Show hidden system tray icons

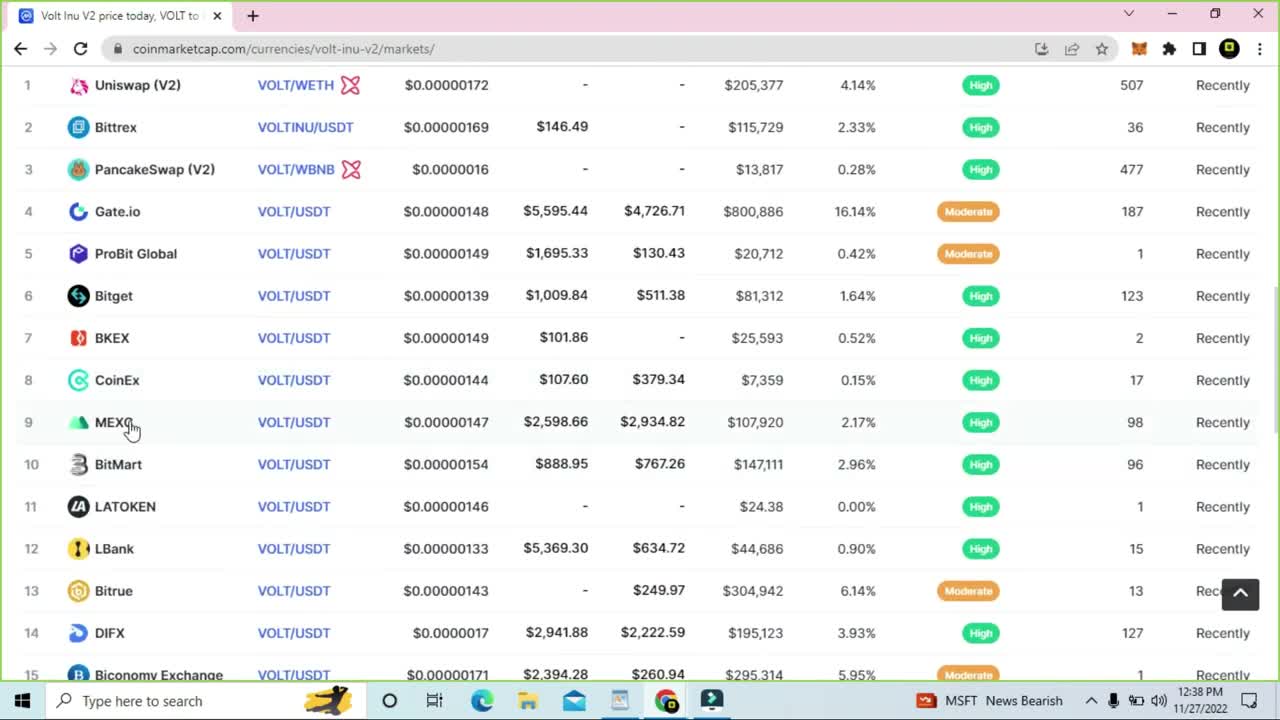[1090, 701]
